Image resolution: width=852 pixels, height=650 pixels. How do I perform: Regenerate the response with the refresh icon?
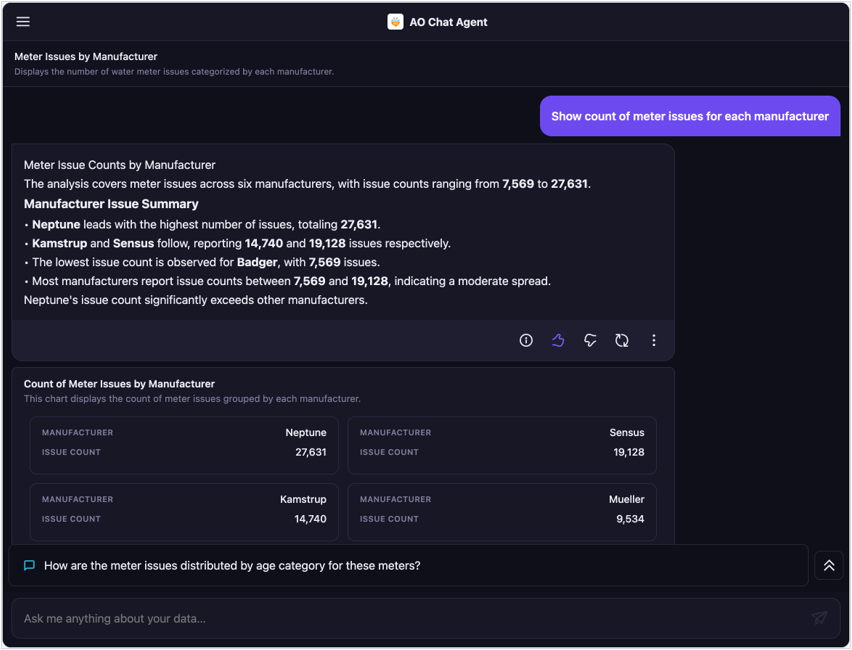pos(622,340)
